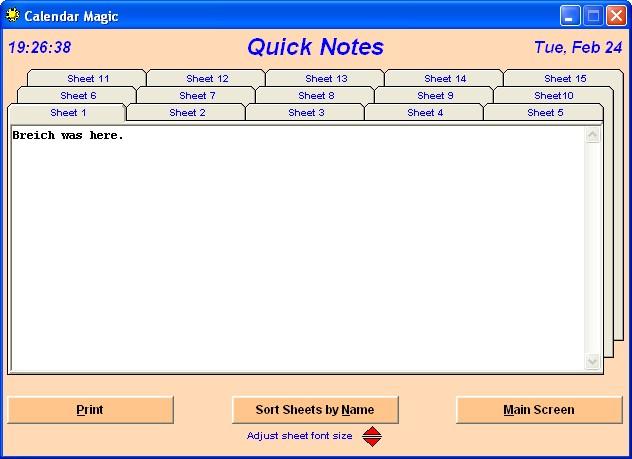Switch to the Sheet 6 tab

point(78,96)
